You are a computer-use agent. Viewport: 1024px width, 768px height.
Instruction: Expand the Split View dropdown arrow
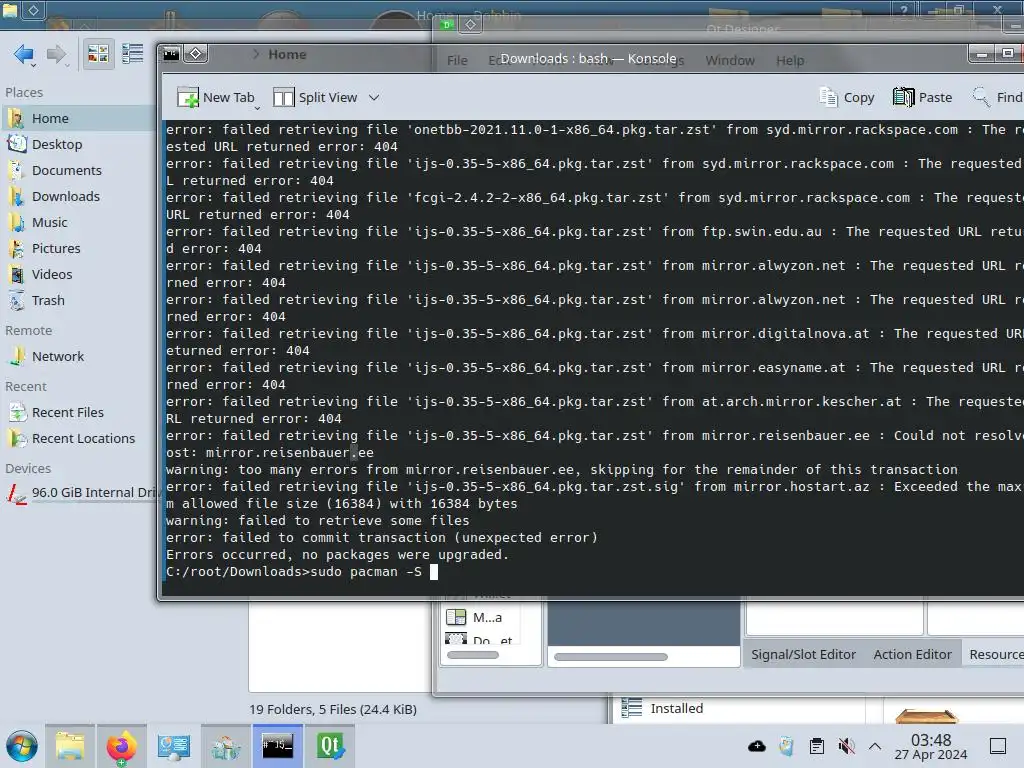(x=374, y=97)
